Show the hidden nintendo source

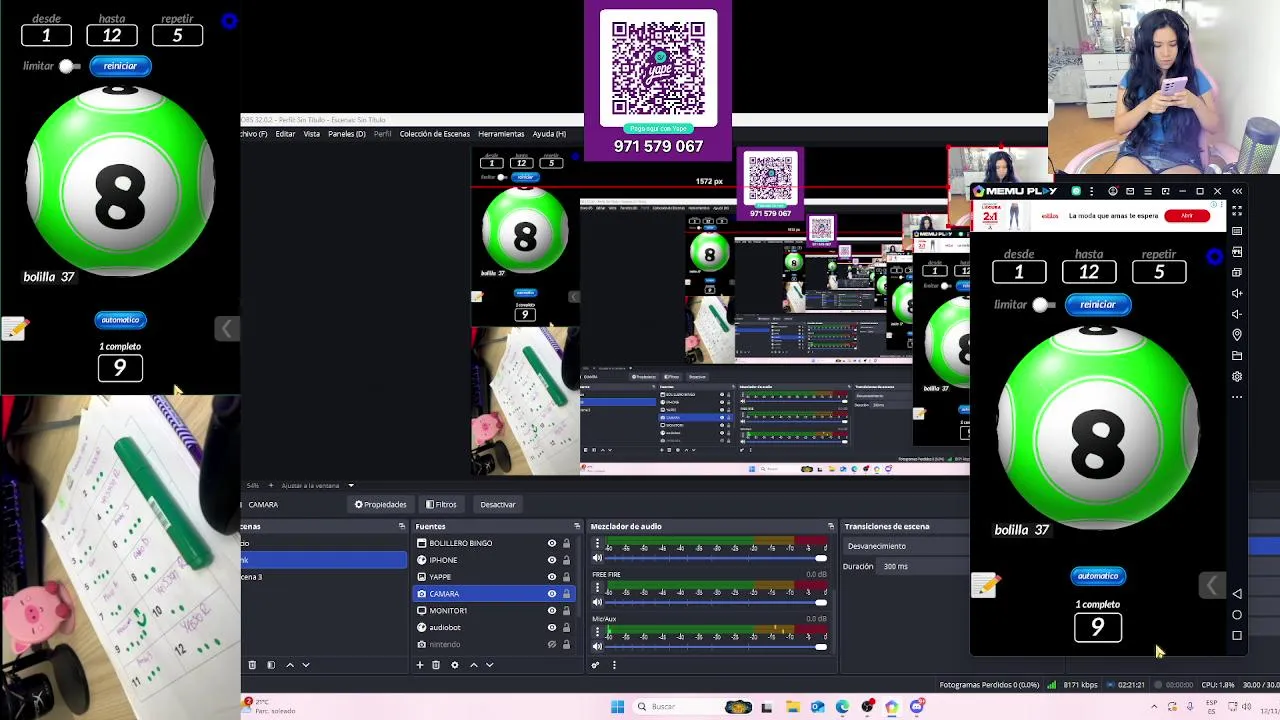point(551,644)
